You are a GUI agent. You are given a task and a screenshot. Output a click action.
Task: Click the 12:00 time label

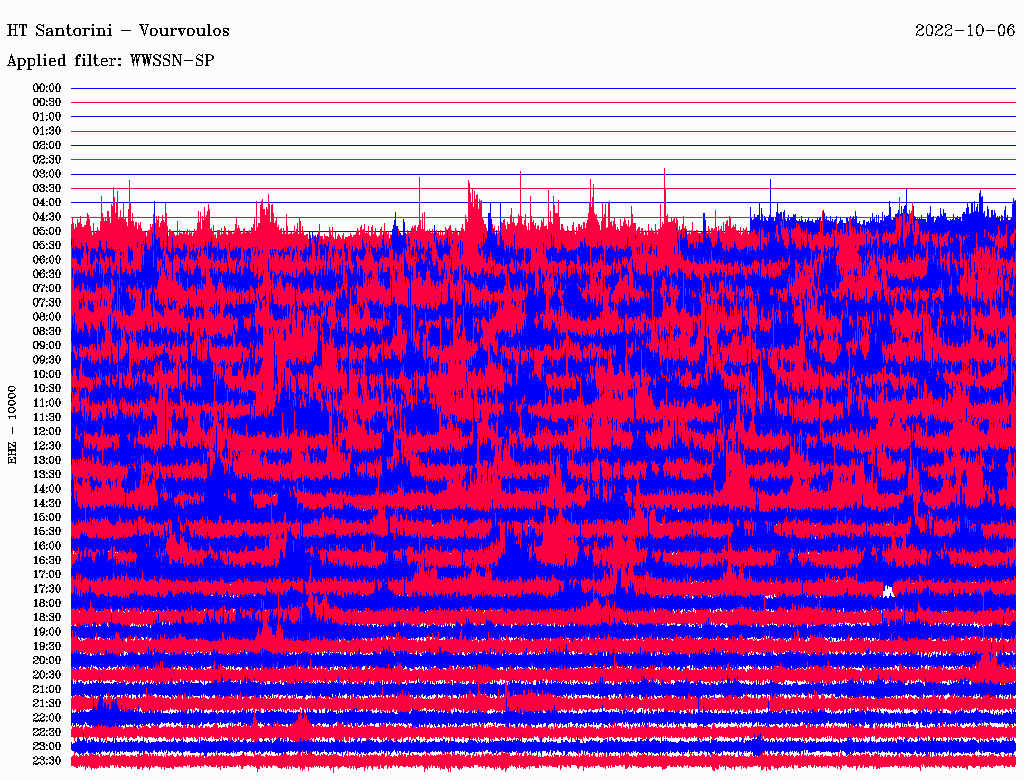47,431
